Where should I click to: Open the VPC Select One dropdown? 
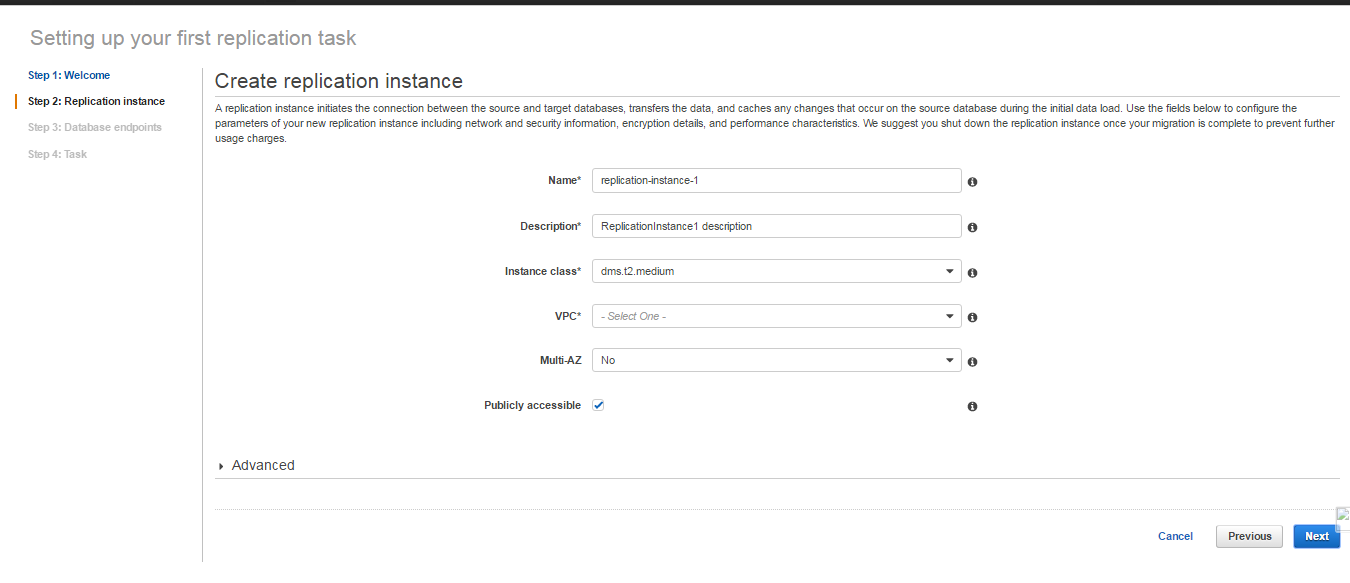point(777,316)
